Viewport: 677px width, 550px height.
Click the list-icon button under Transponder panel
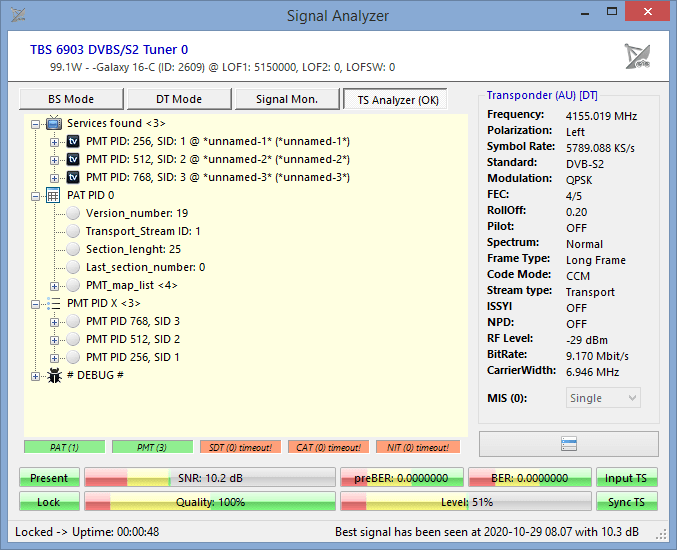click(569, 444)
